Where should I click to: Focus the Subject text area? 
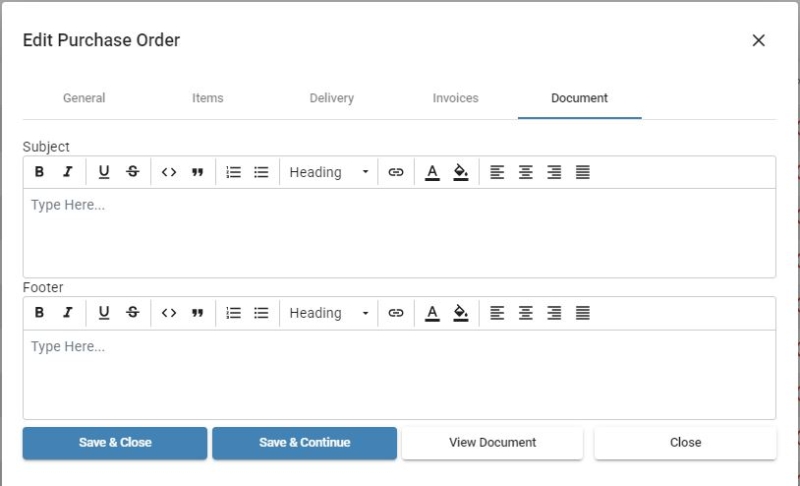point(399,233)
